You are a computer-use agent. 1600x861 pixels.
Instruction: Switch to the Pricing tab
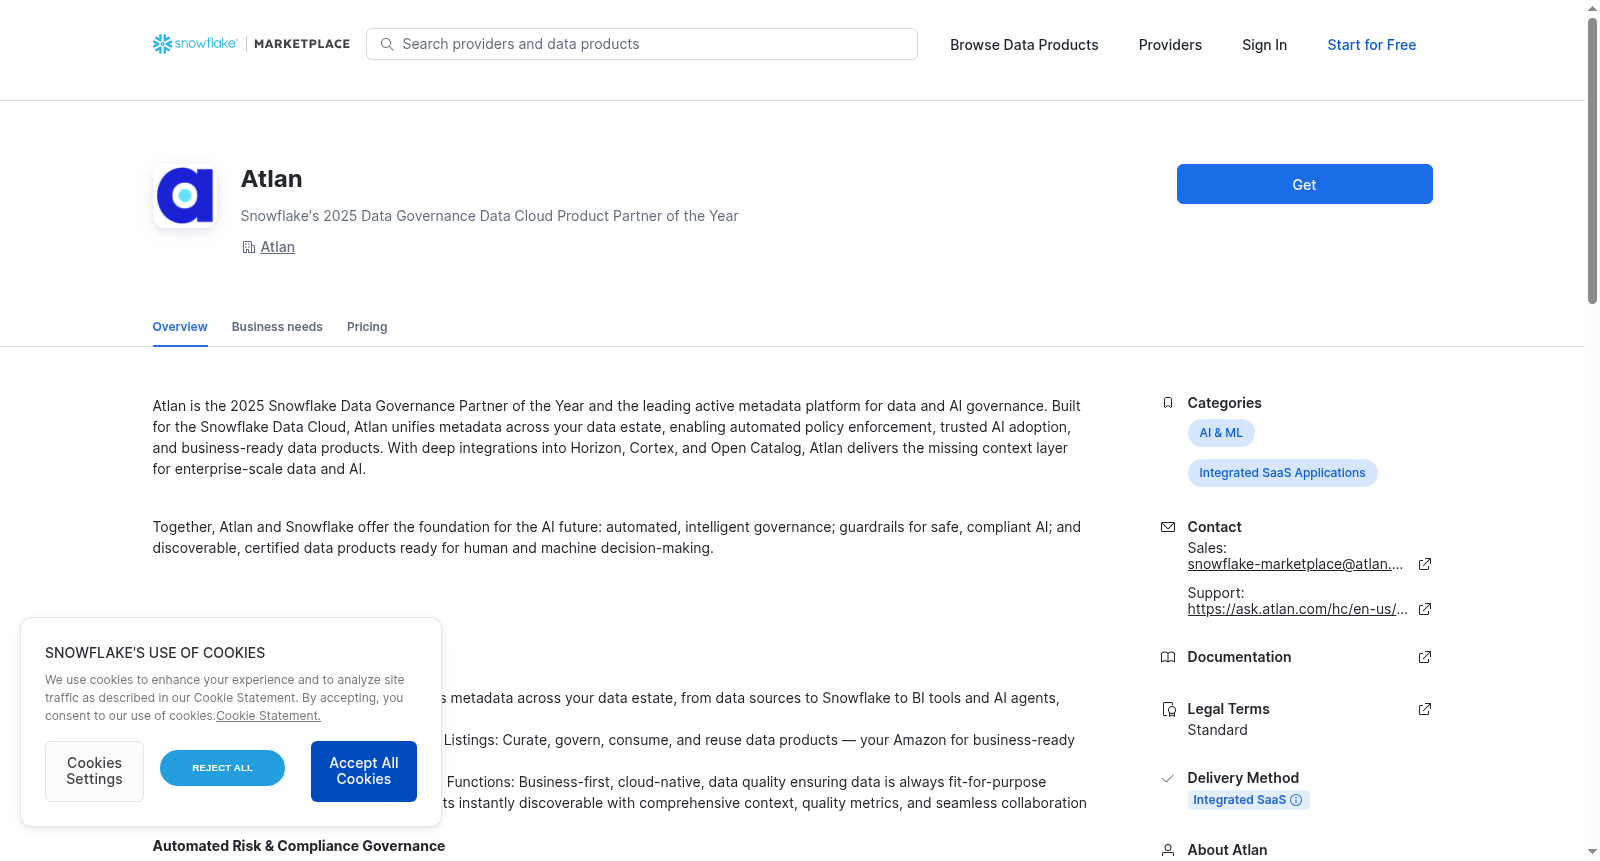point(367,327)
